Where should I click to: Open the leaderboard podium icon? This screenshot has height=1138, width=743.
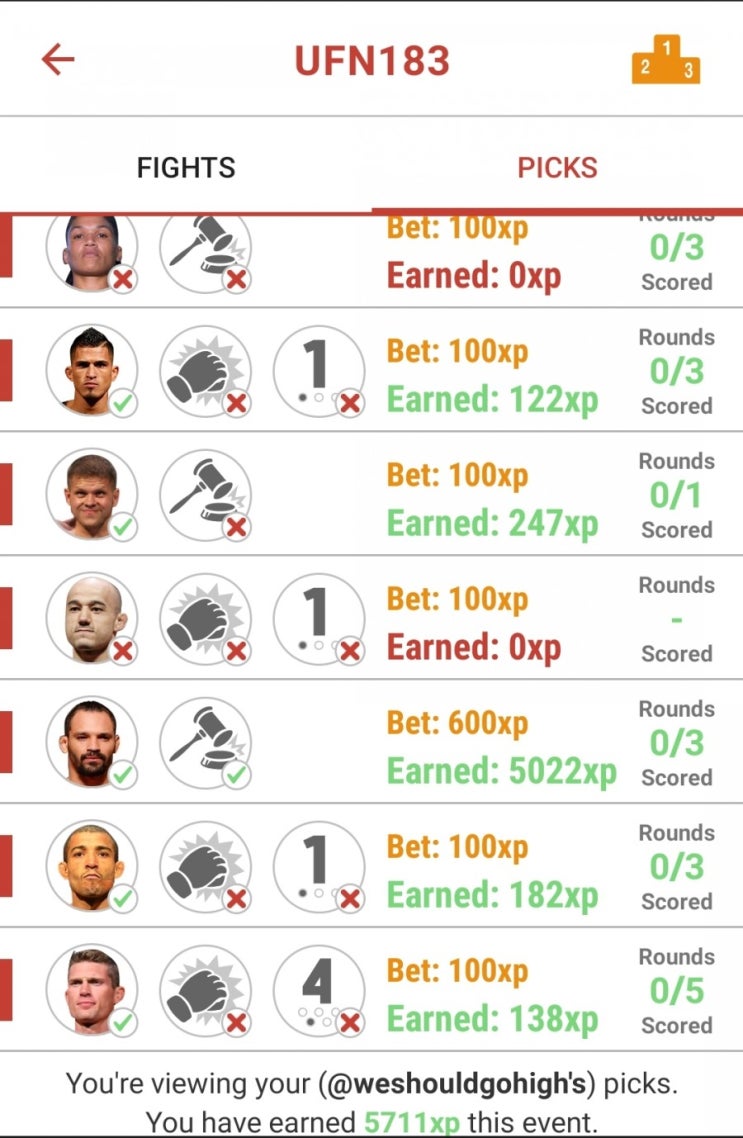666,60
